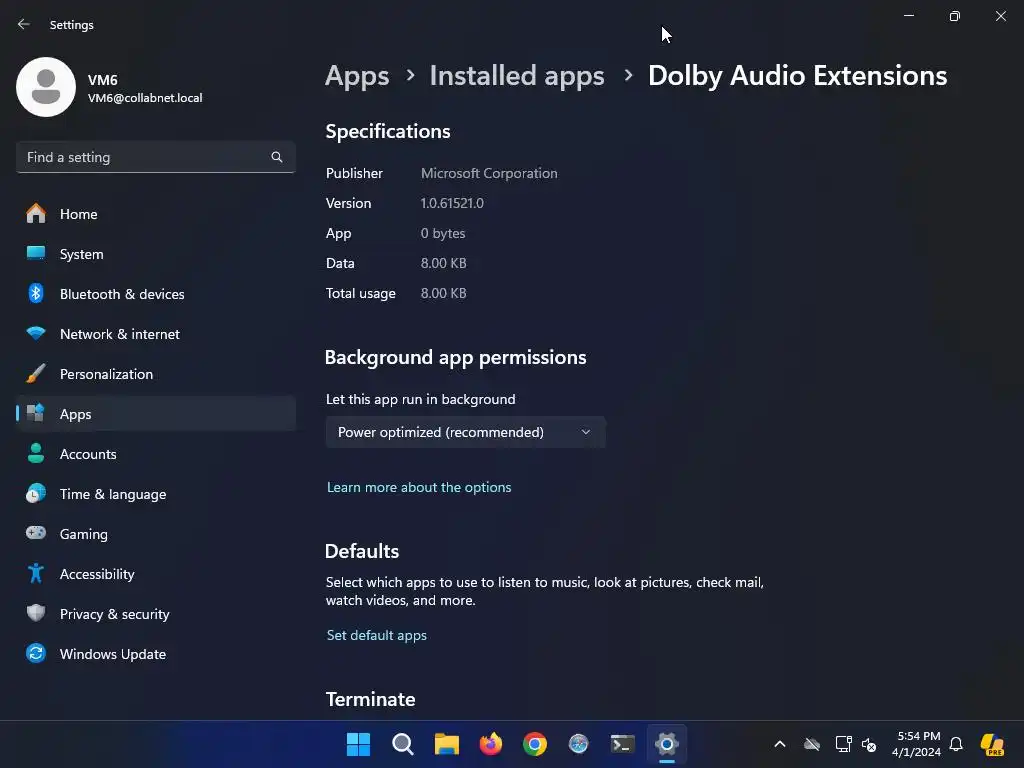Click the Gaming controller icon in sidebar
Viewport: 1024px width, 768px height.
tap(36, 534)
